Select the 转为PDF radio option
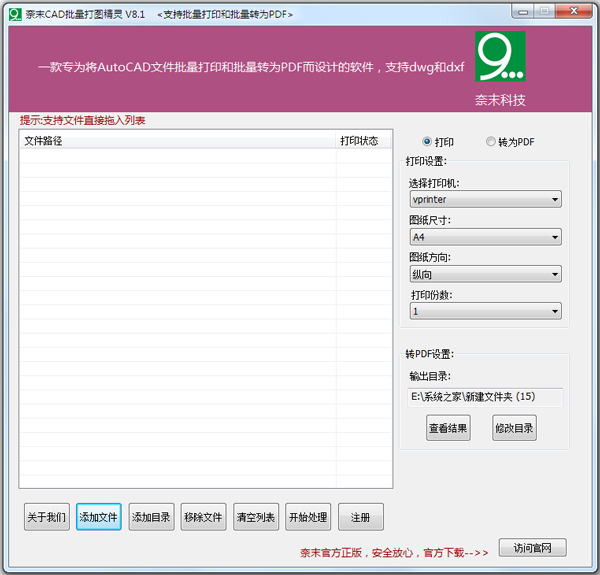 point(491,142)
